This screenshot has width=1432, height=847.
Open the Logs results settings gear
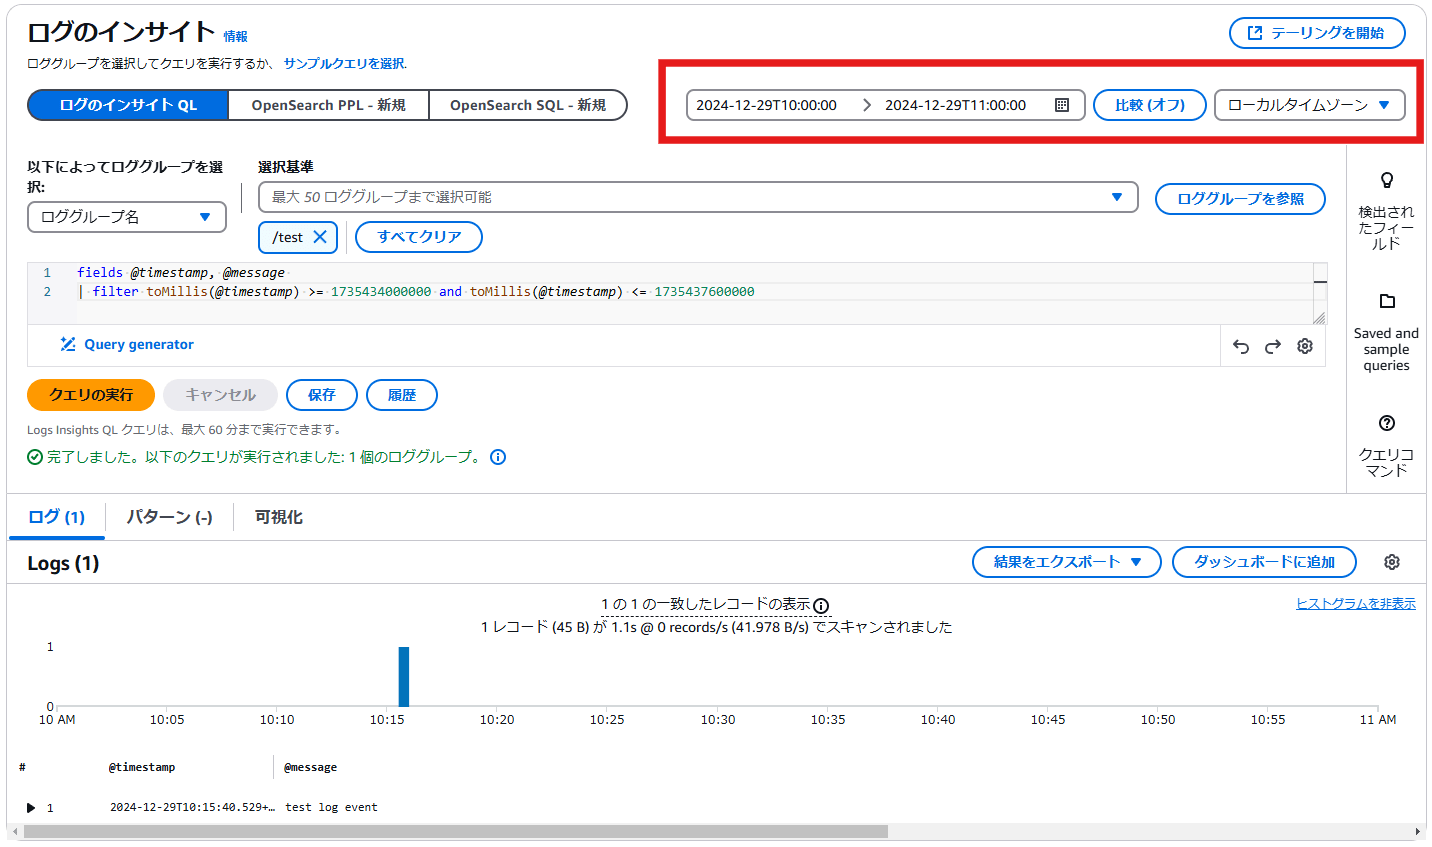coord(1392,562)
